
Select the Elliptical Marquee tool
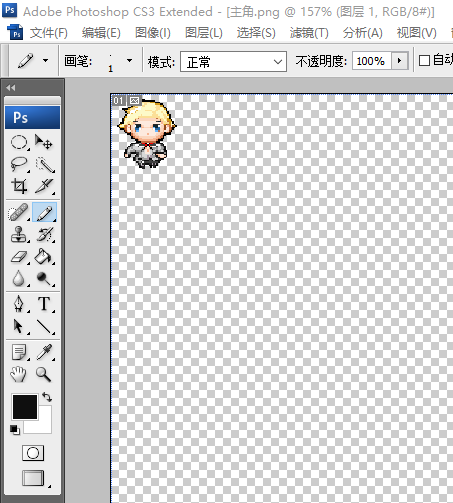tap(19, 142)
